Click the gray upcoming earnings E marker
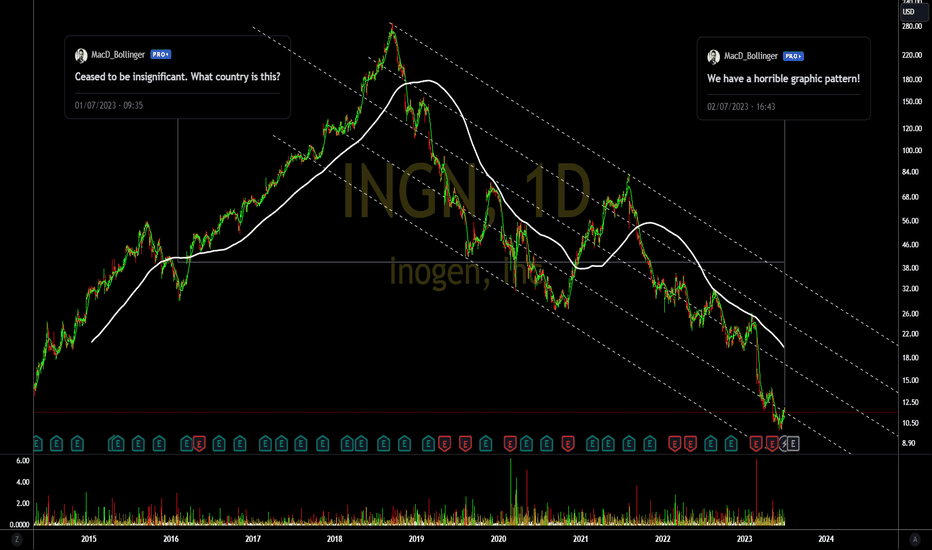Viewport: 932px width, 550px height. point(794,444)
